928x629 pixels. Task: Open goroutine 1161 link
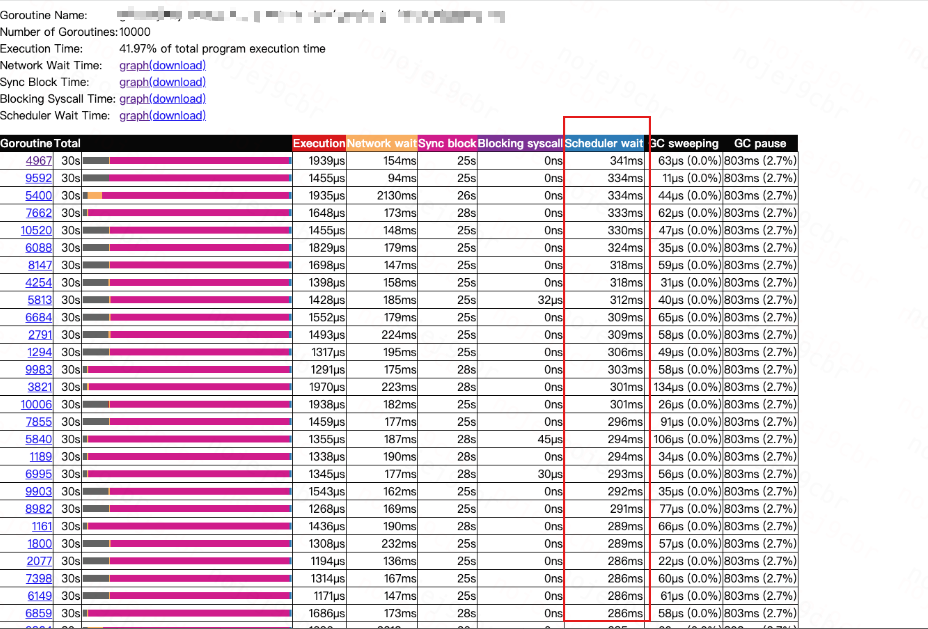coord(42,527)
